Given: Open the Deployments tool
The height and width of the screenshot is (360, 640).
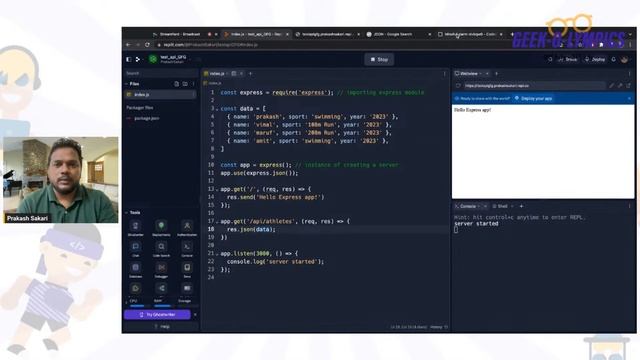Looking at the screenshot, I should pyautogui.click(x=161, y=228).
